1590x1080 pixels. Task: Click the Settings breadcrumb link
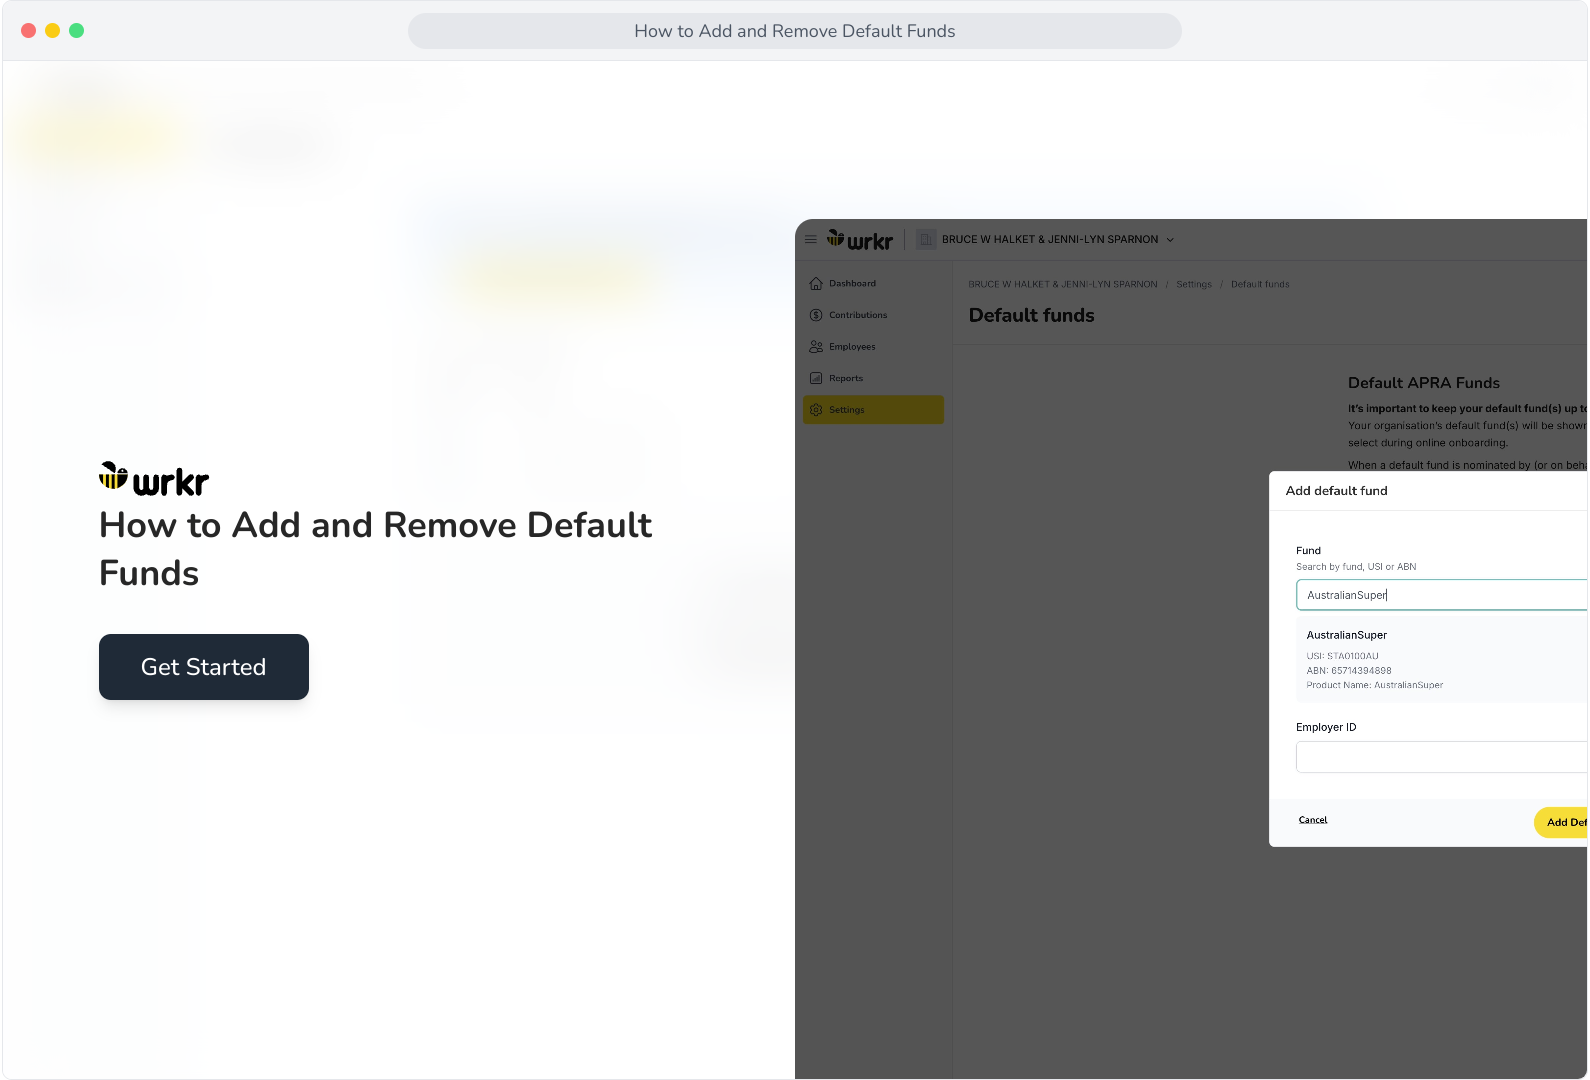tap(1194, 285)
